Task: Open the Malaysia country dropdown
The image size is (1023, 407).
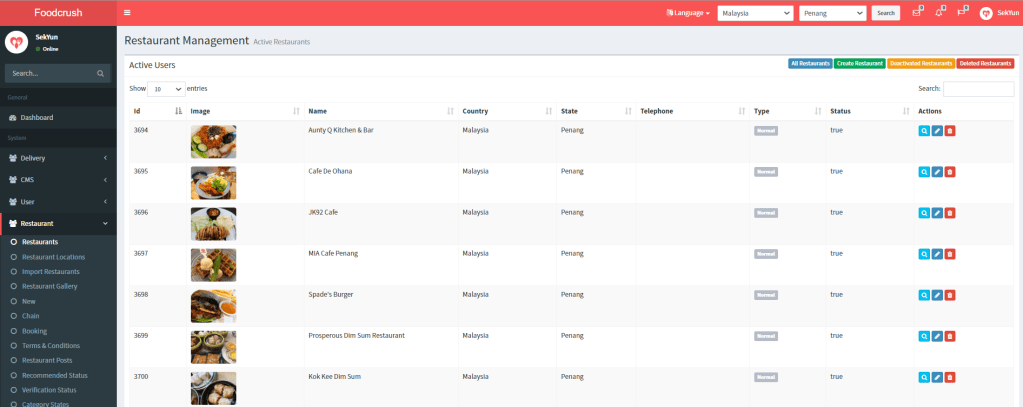Action: [x=755, y=13]
